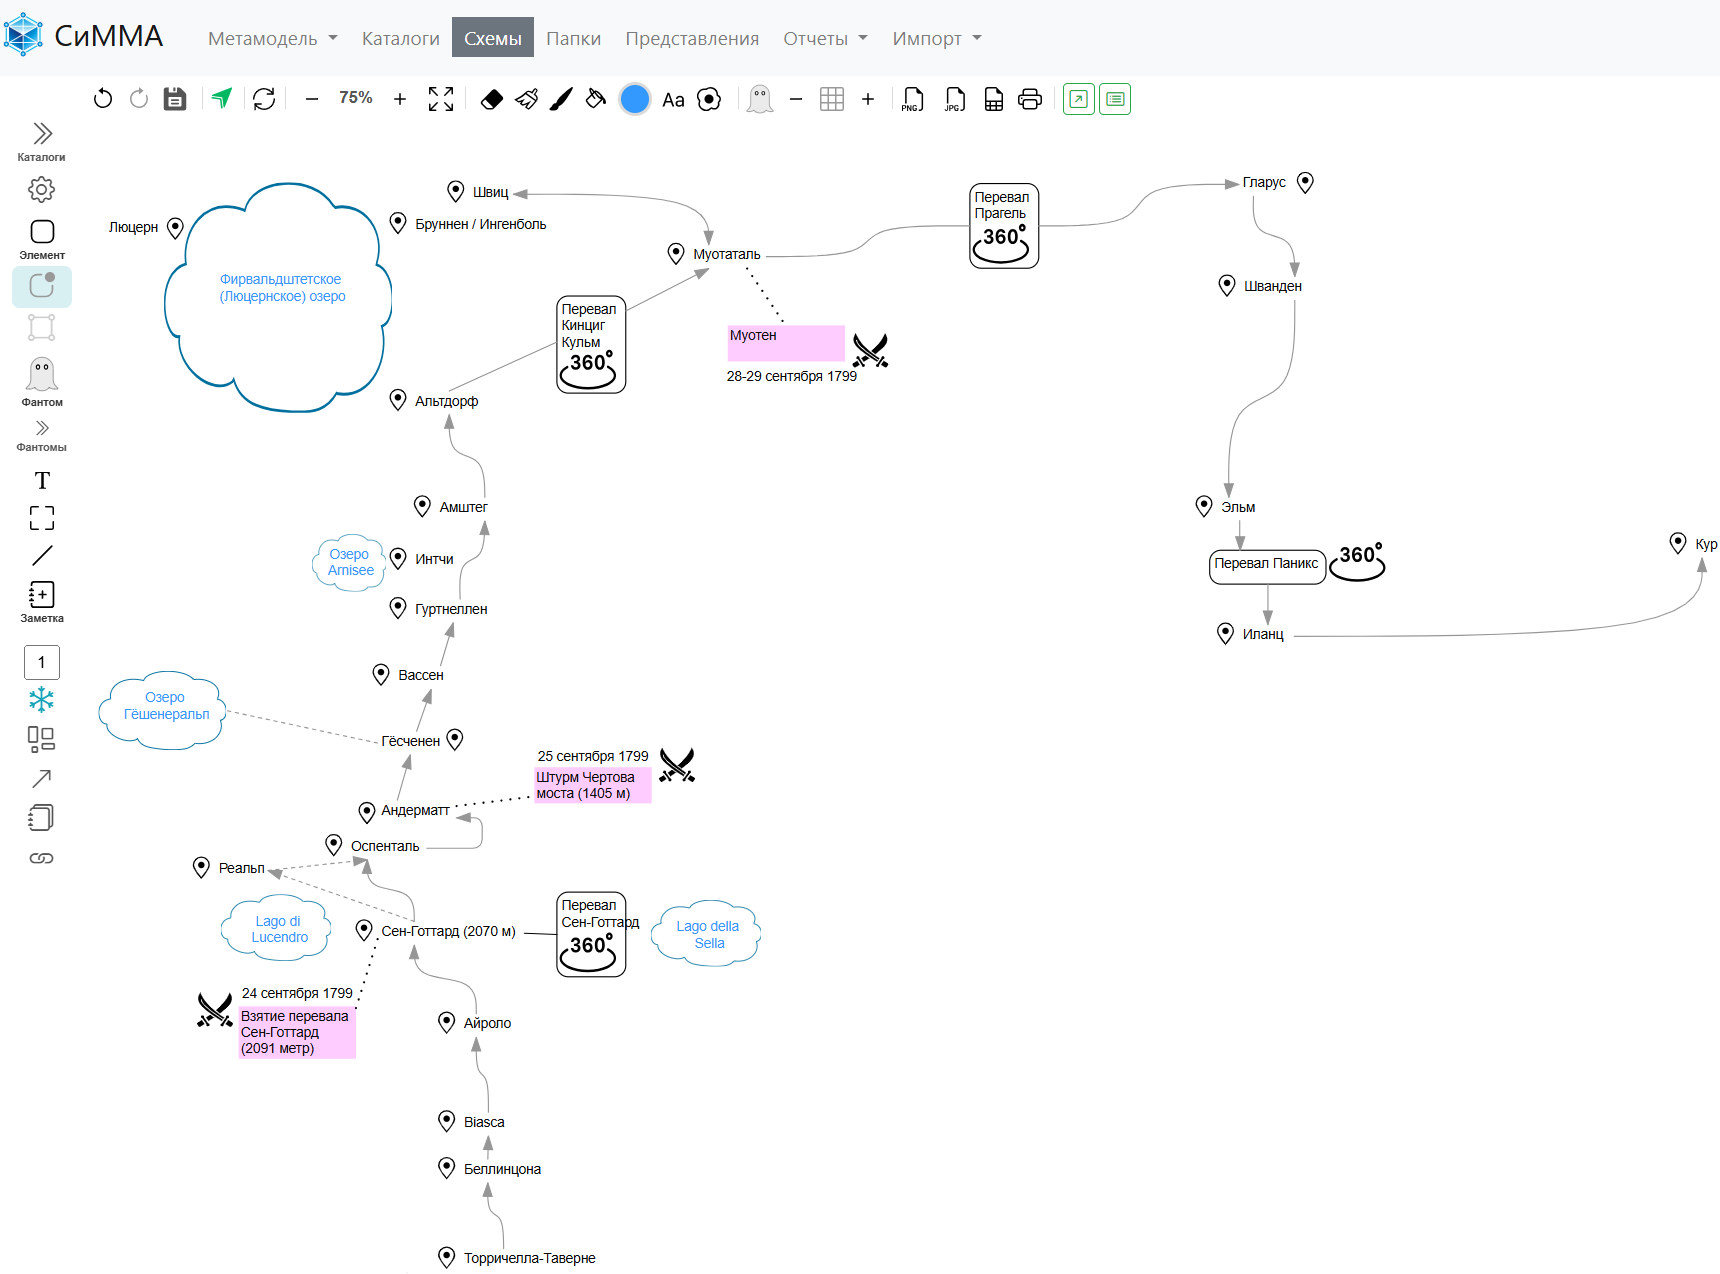This screenshot has height=1274, width=1720.
Task: Open the Импорт dropdown menu
Action: click(x=937, y=38)
